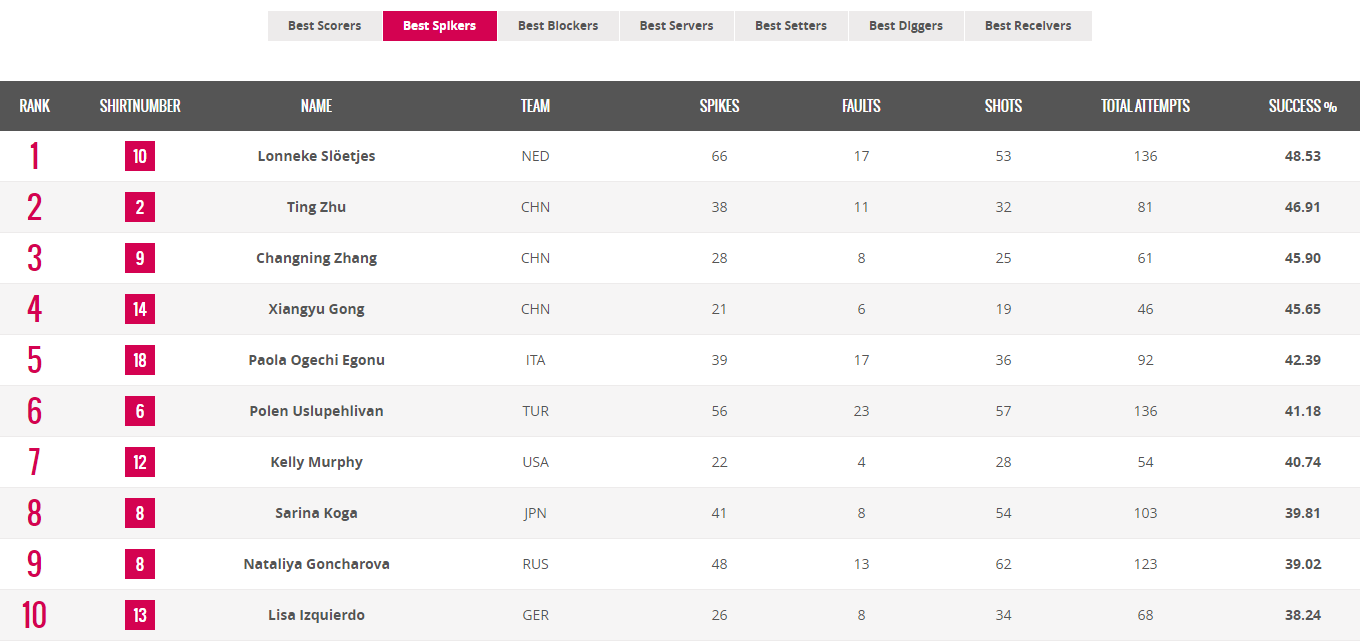Click the SUCCESS % column header
Image resolution: width=1361 pixels, height=644 pixels.
point(1302,106)
